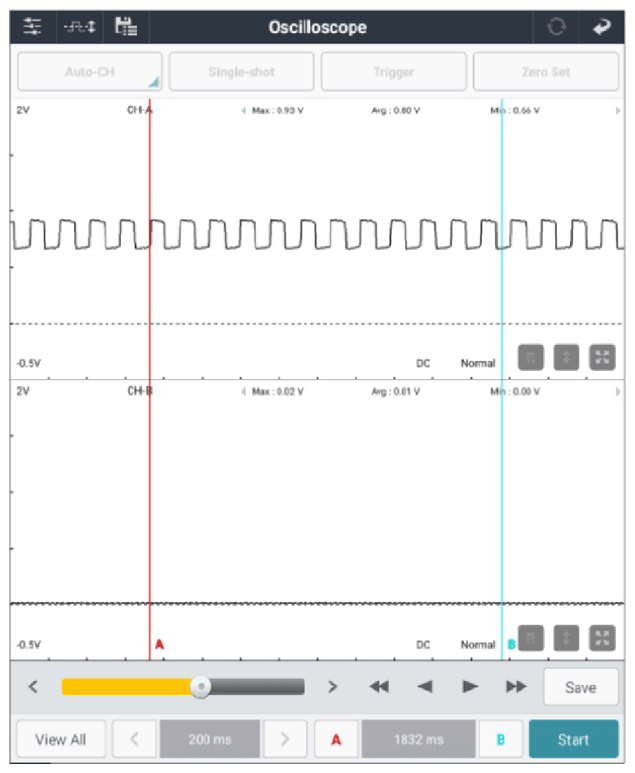Open the channel settings sliders icon
The height and width of the screenshot is (773, 635).
(33, 27)
